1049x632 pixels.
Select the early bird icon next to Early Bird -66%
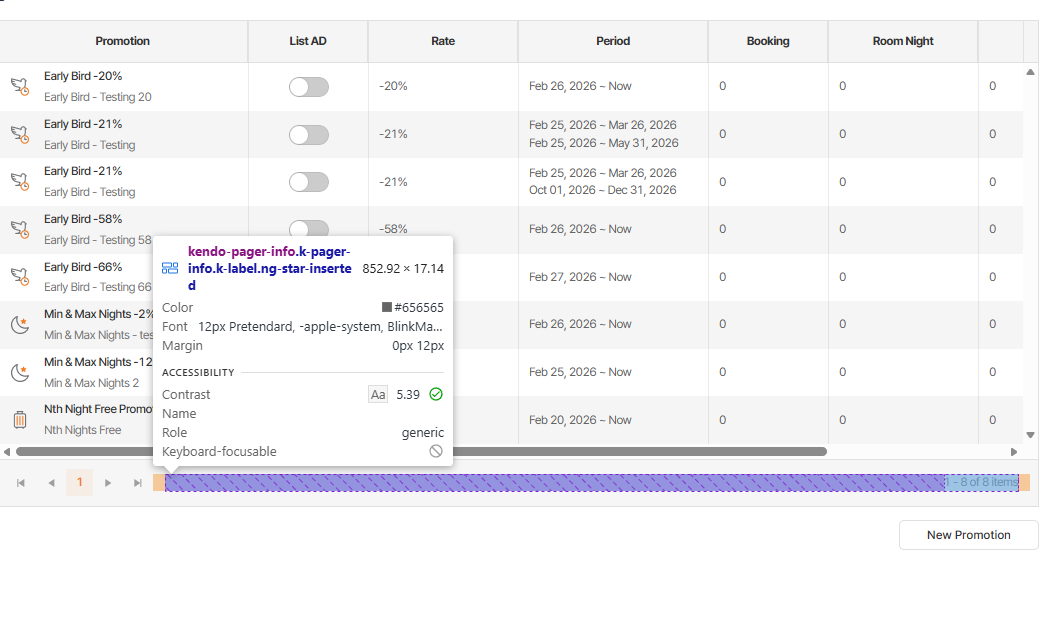(20, 277)
